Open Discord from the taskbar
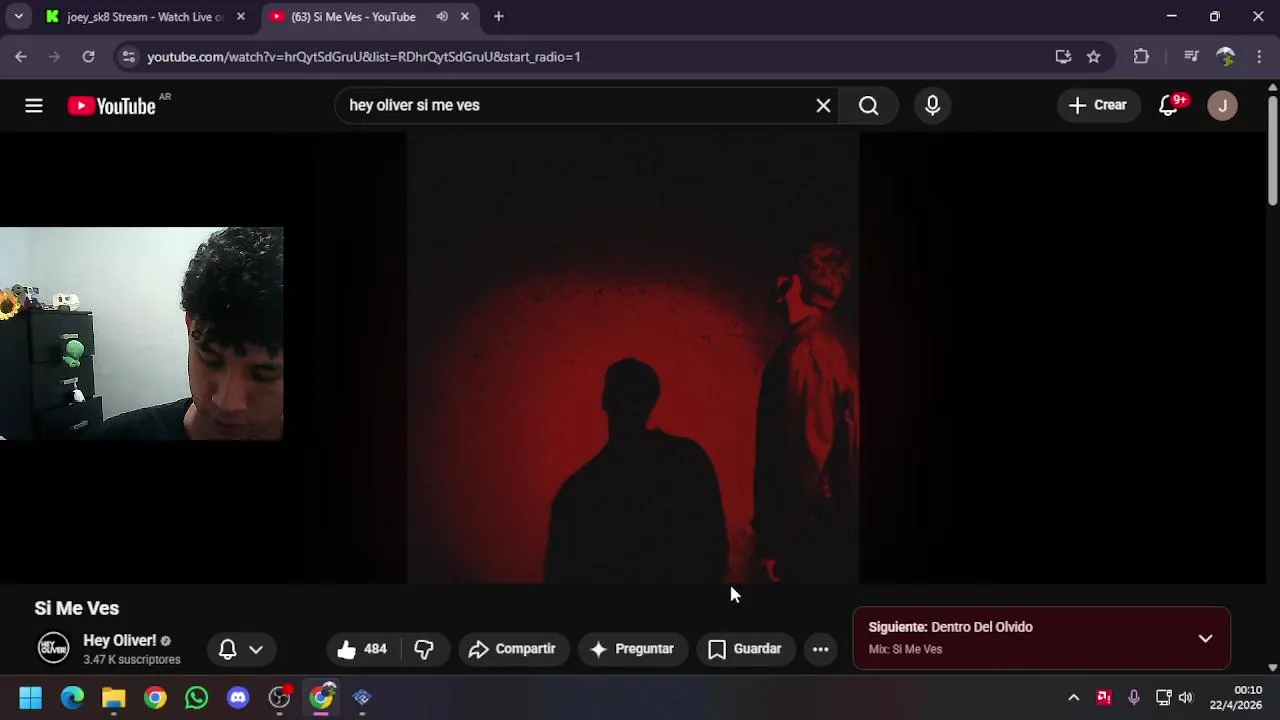1280x720 pixels. pos(238,698)
